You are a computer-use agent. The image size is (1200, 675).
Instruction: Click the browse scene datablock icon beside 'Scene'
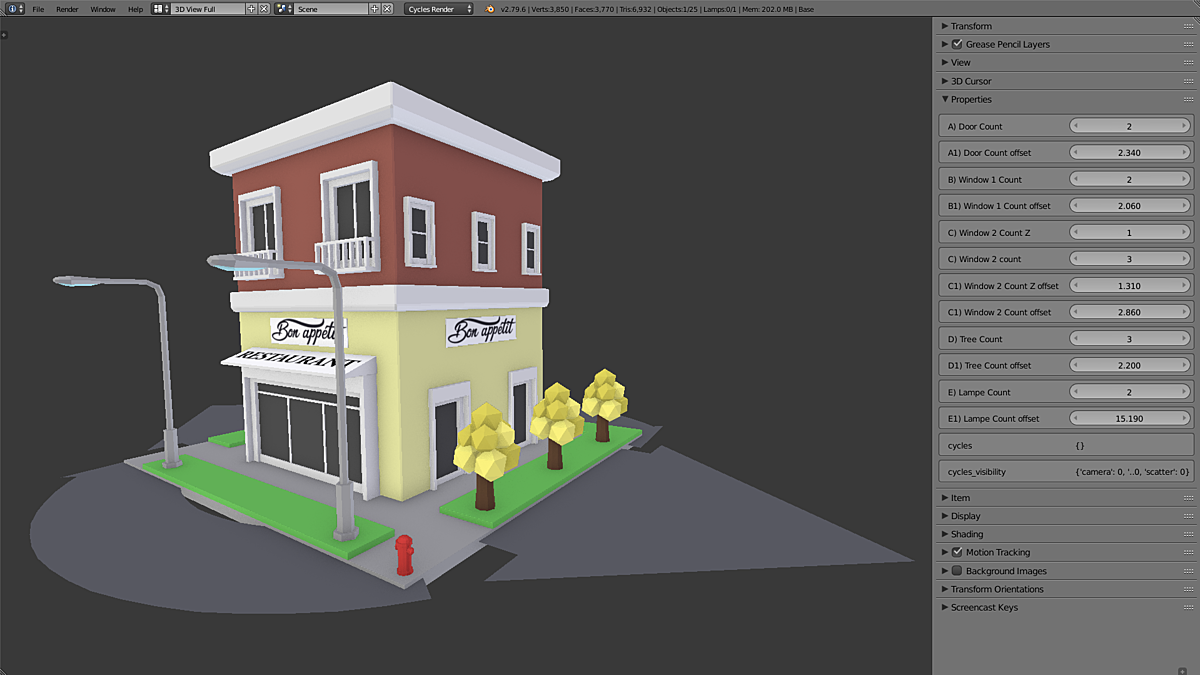(283, 8)
